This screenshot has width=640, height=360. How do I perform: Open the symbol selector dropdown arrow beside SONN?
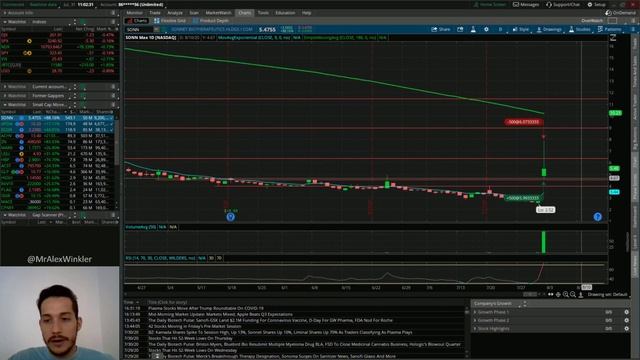coord(156,29)
